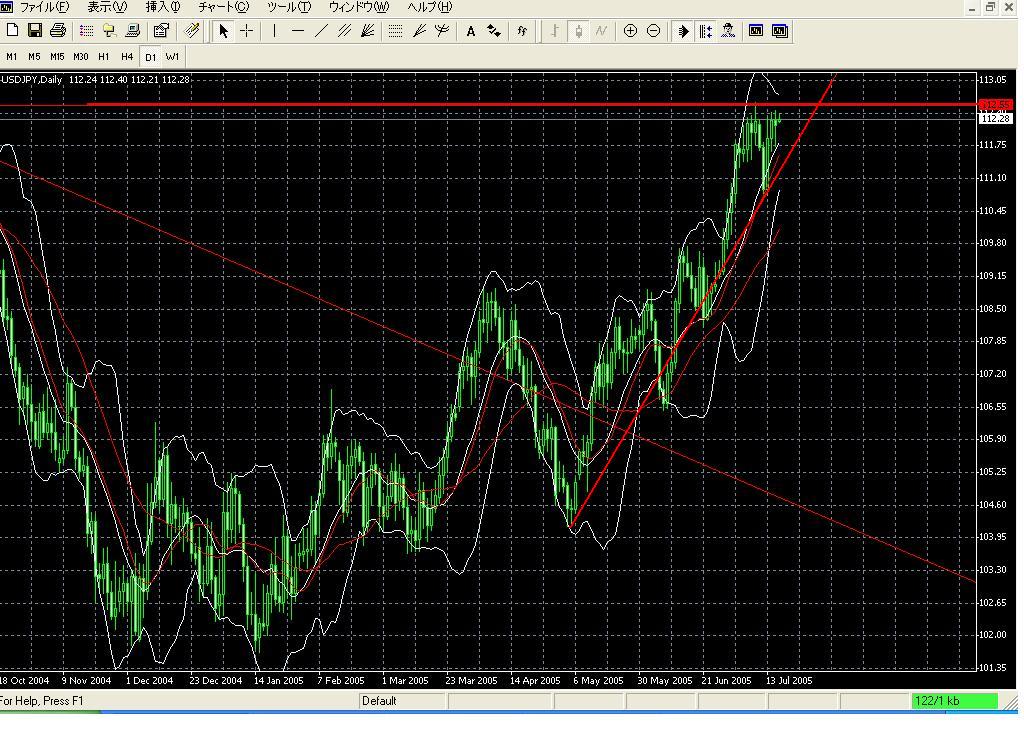1024x742 pixels.
Task: Select the crosshair tool
Action: pyautogui.click(x=245, y=31)
